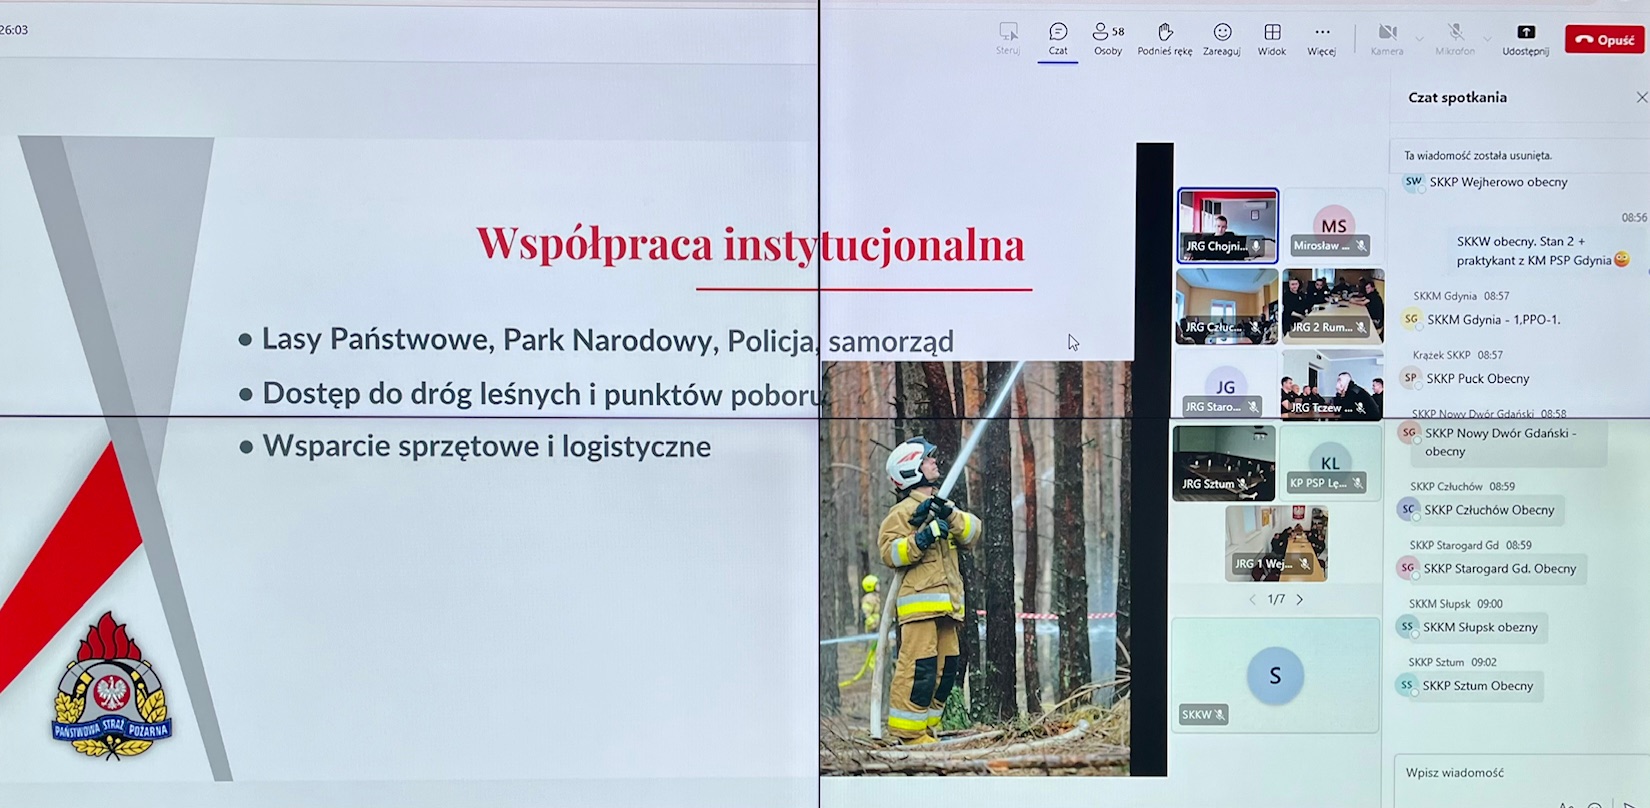Click the Steruj control icon

coord(1008,38)
